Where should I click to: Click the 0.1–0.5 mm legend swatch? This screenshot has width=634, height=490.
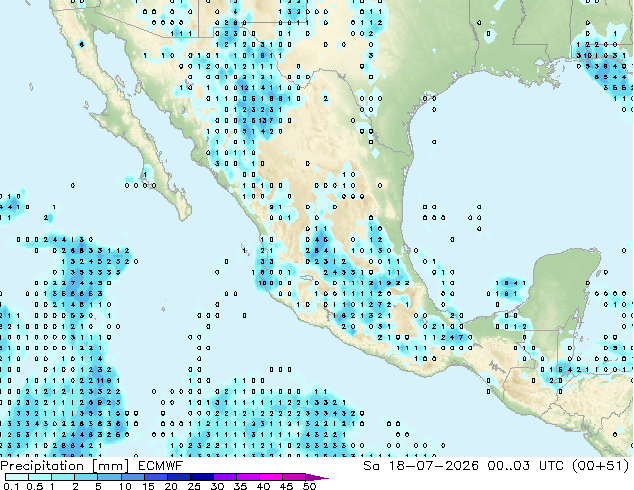pos(17,477)
